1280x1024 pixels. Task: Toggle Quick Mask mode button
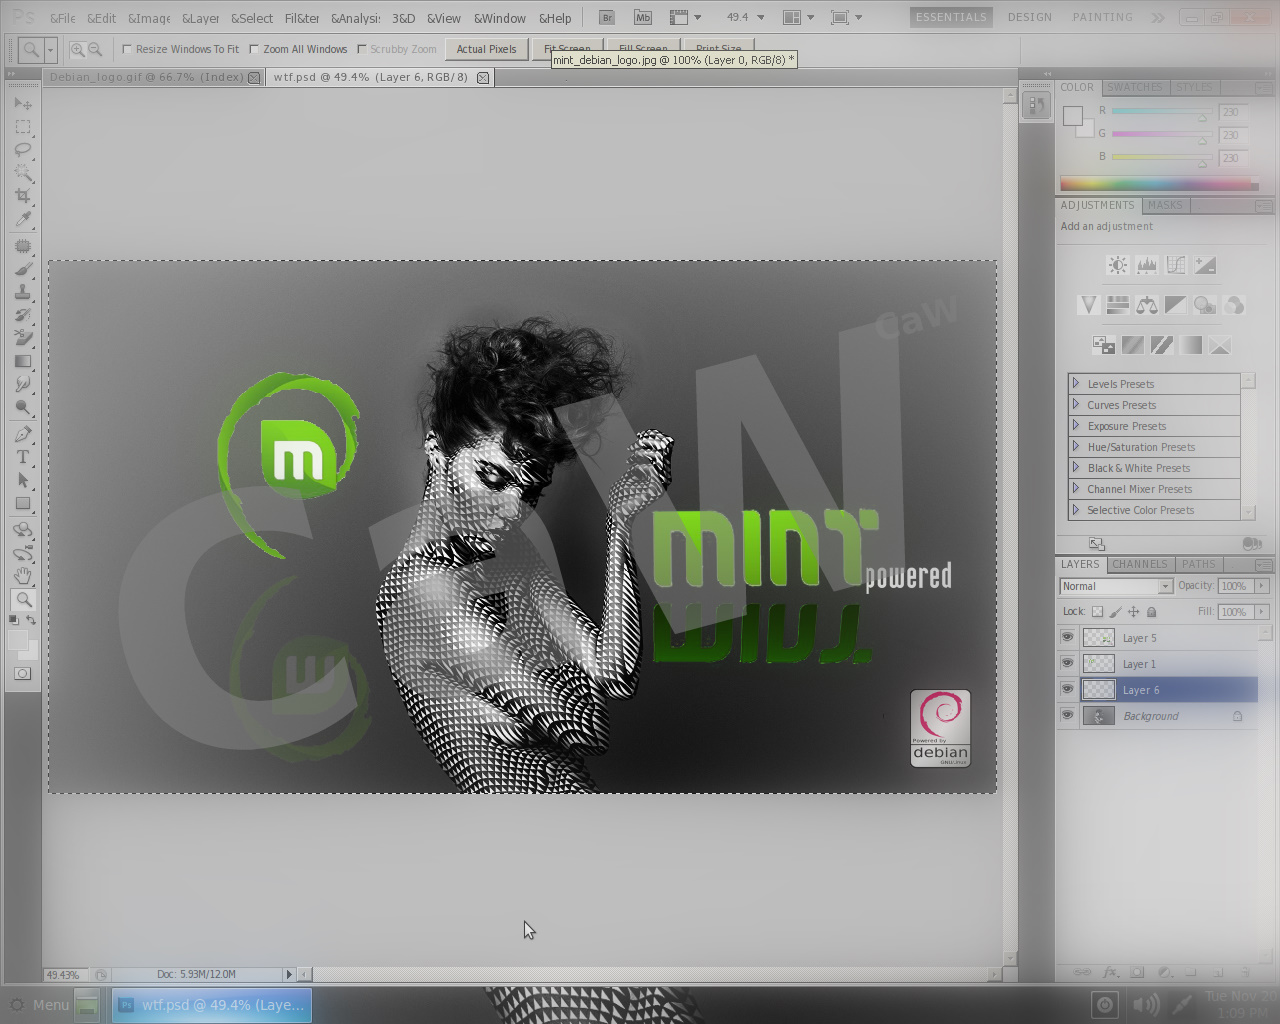pyautogui.click(x=23, y=673)
